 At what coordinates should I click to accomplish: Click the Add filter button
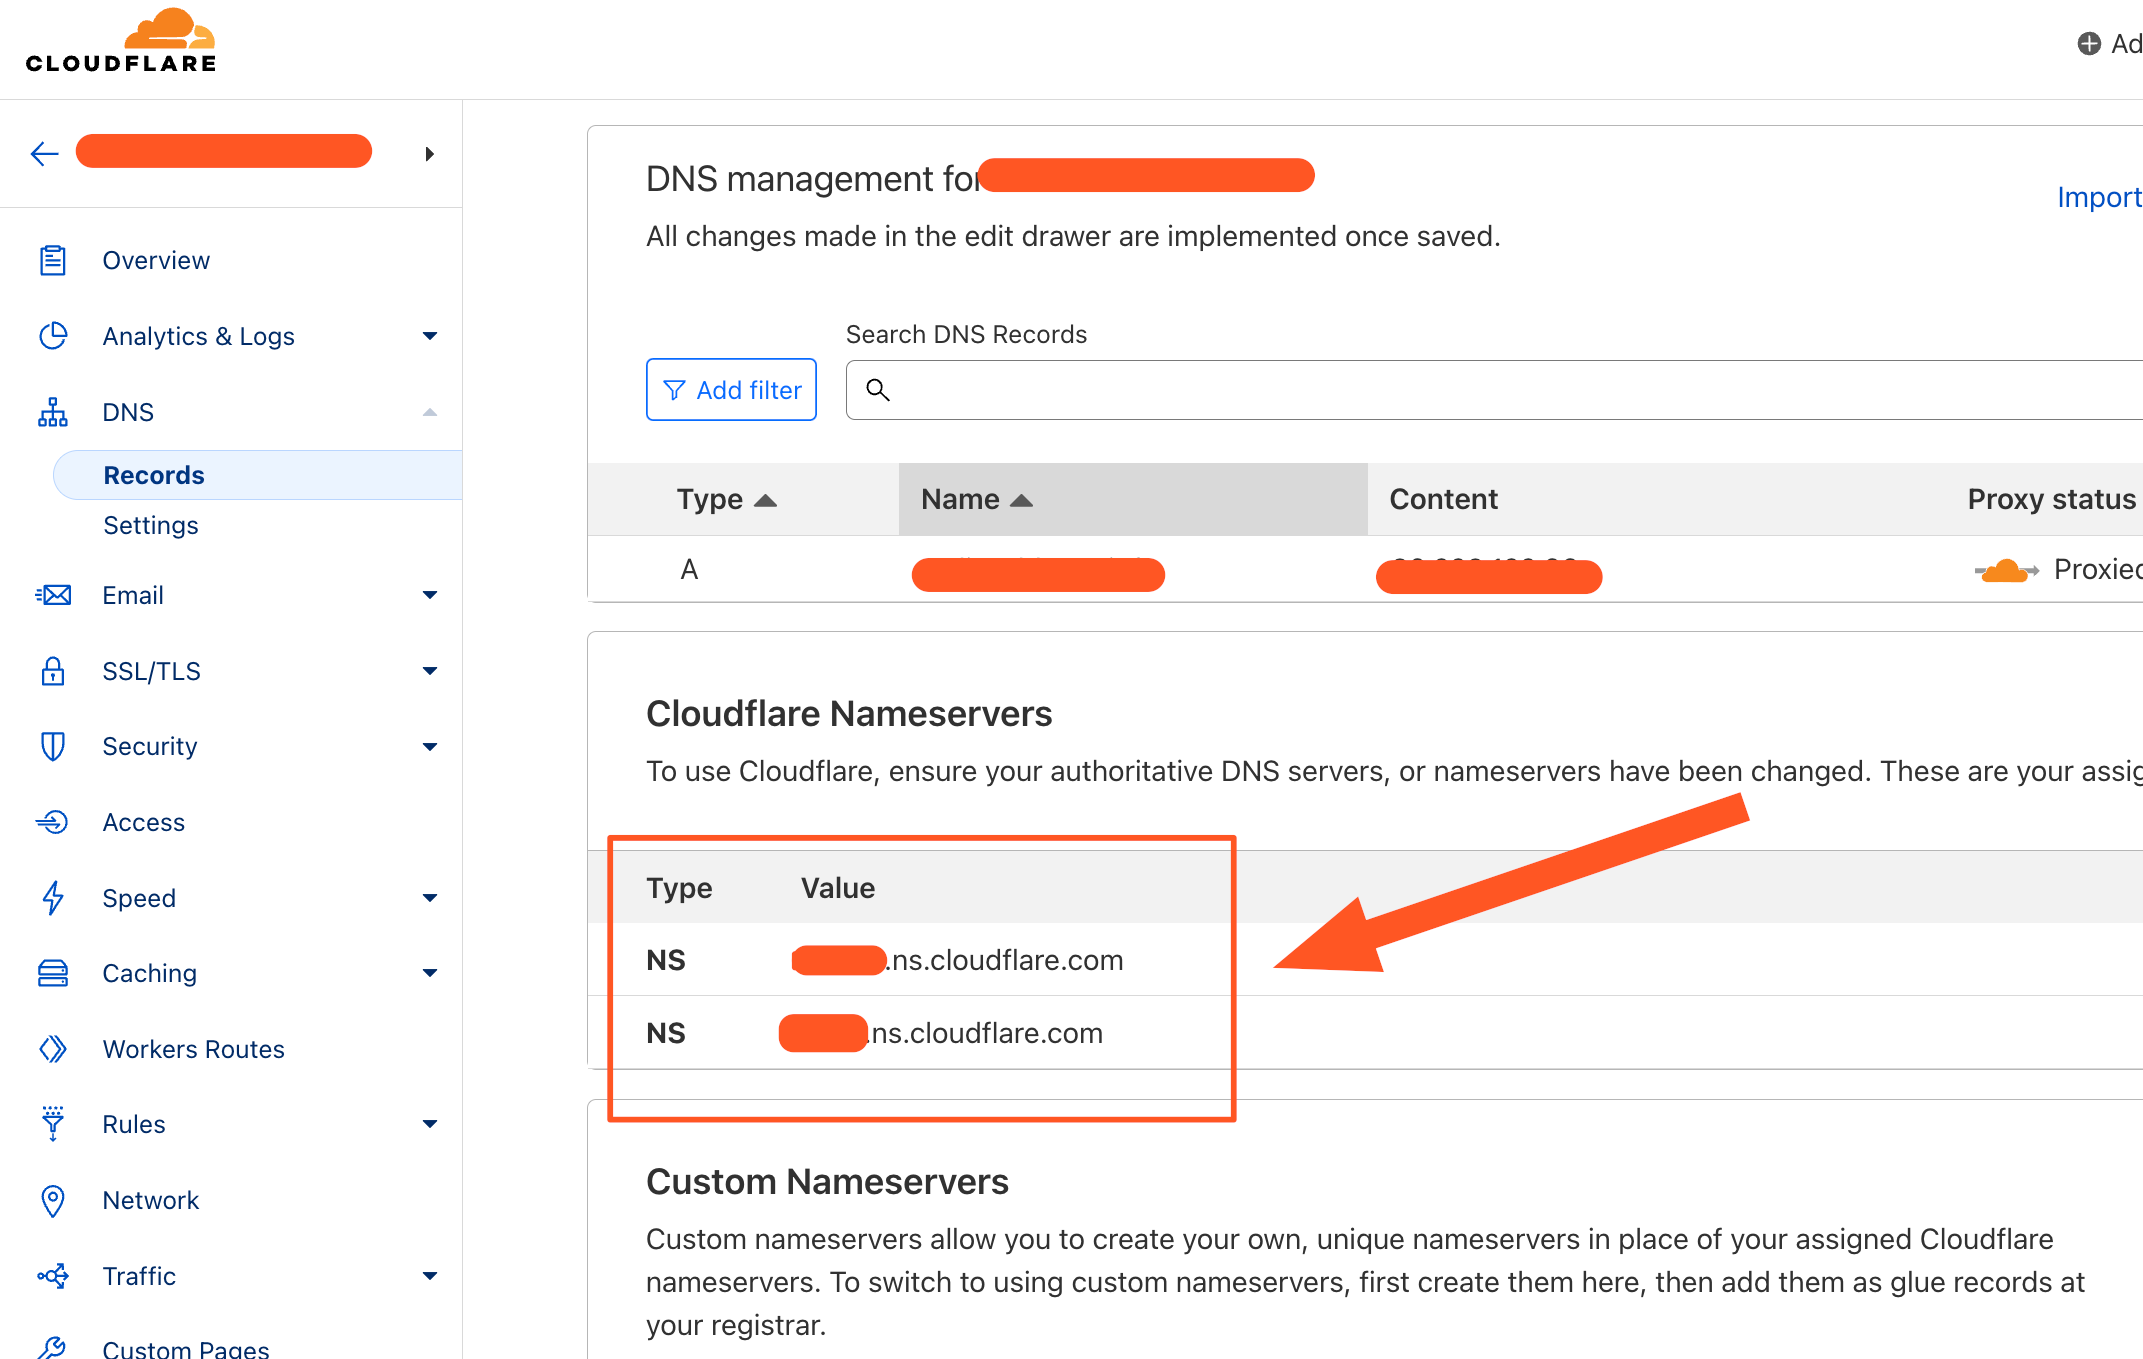(731, 390)
